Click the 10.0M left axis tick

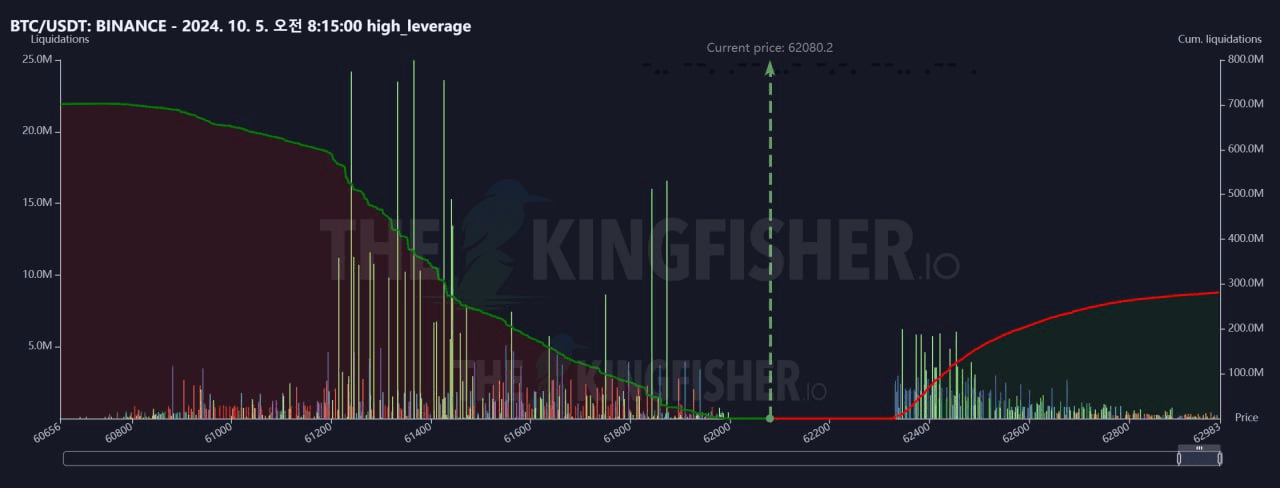pos(36,275)
